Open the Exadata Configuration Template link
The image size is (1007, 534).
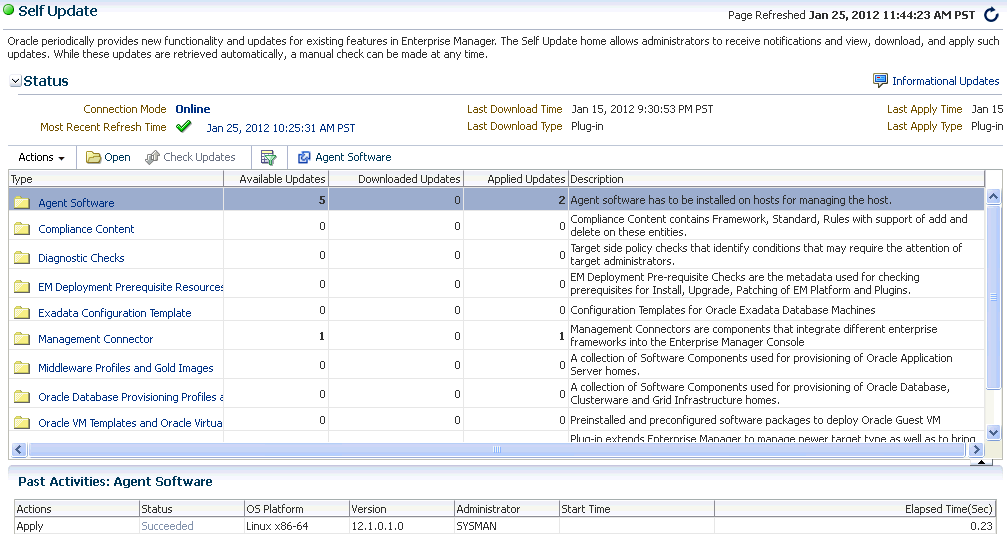114,313
